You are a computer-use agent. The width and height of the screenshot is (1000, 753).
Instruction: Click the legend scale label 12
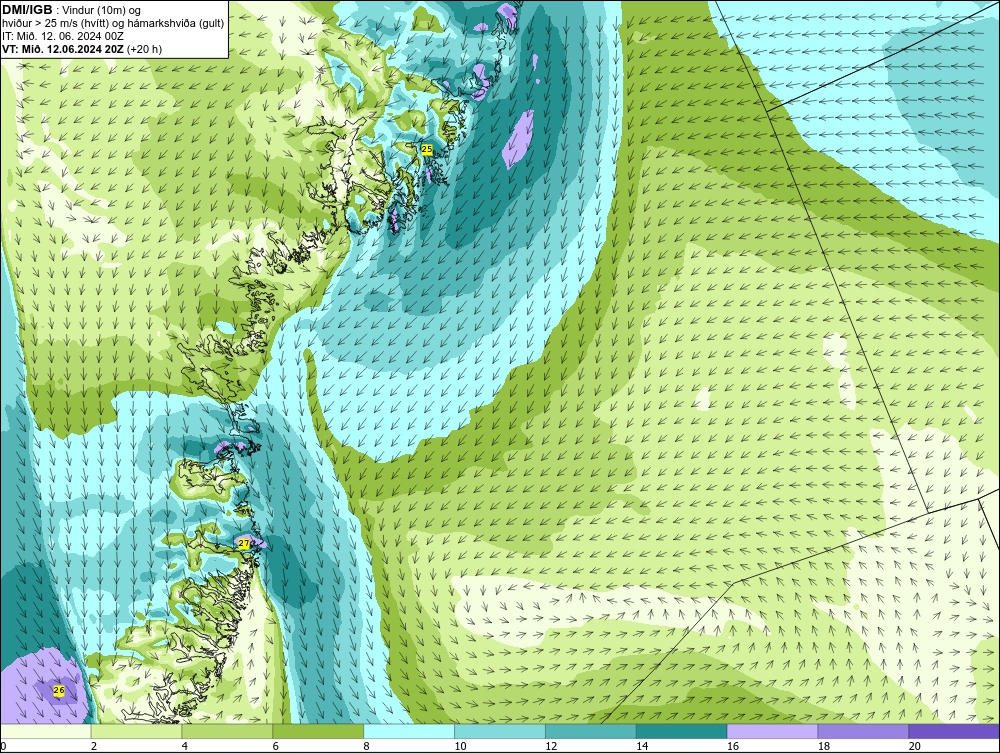[551, 746]
